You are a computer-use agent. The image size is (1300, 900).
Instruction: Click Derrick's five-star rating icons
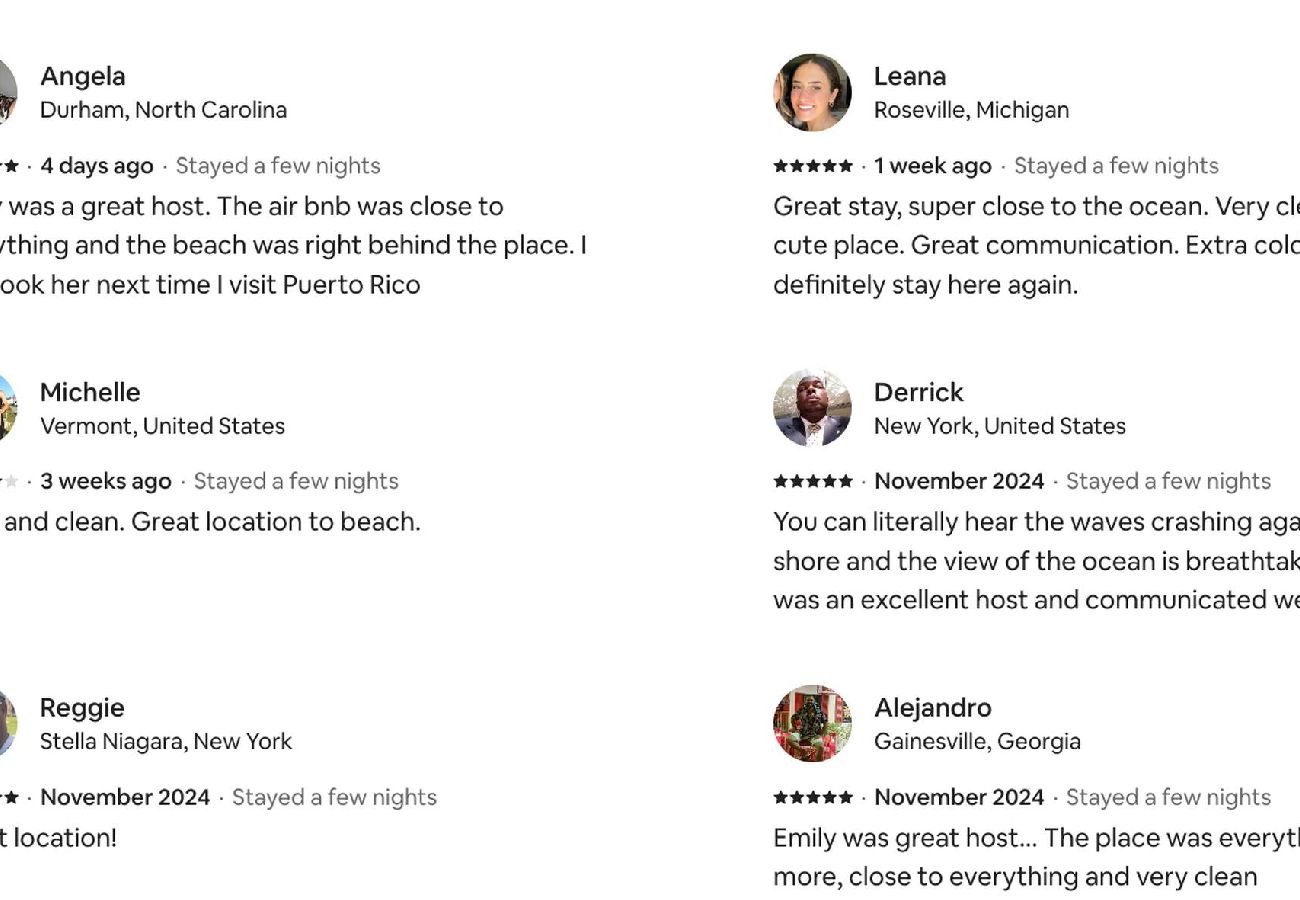point(813,482)
